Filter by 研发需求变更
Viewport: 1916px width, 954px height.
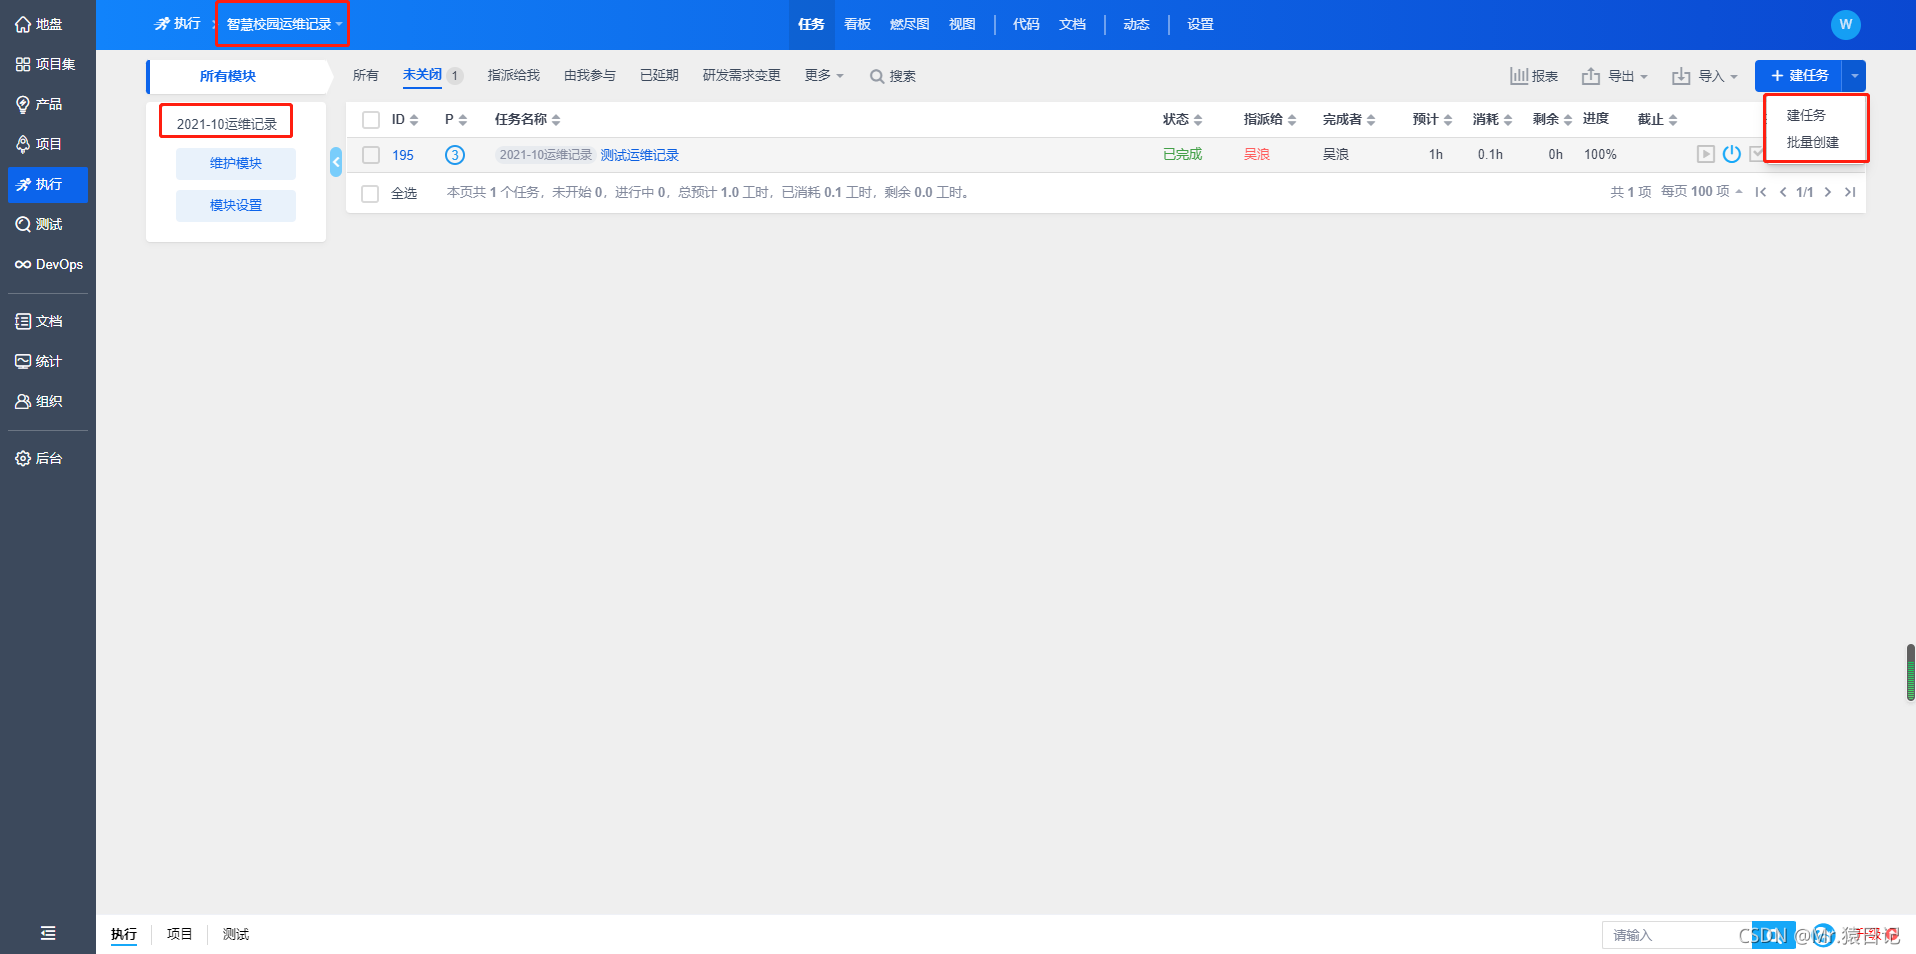point(742,76)
